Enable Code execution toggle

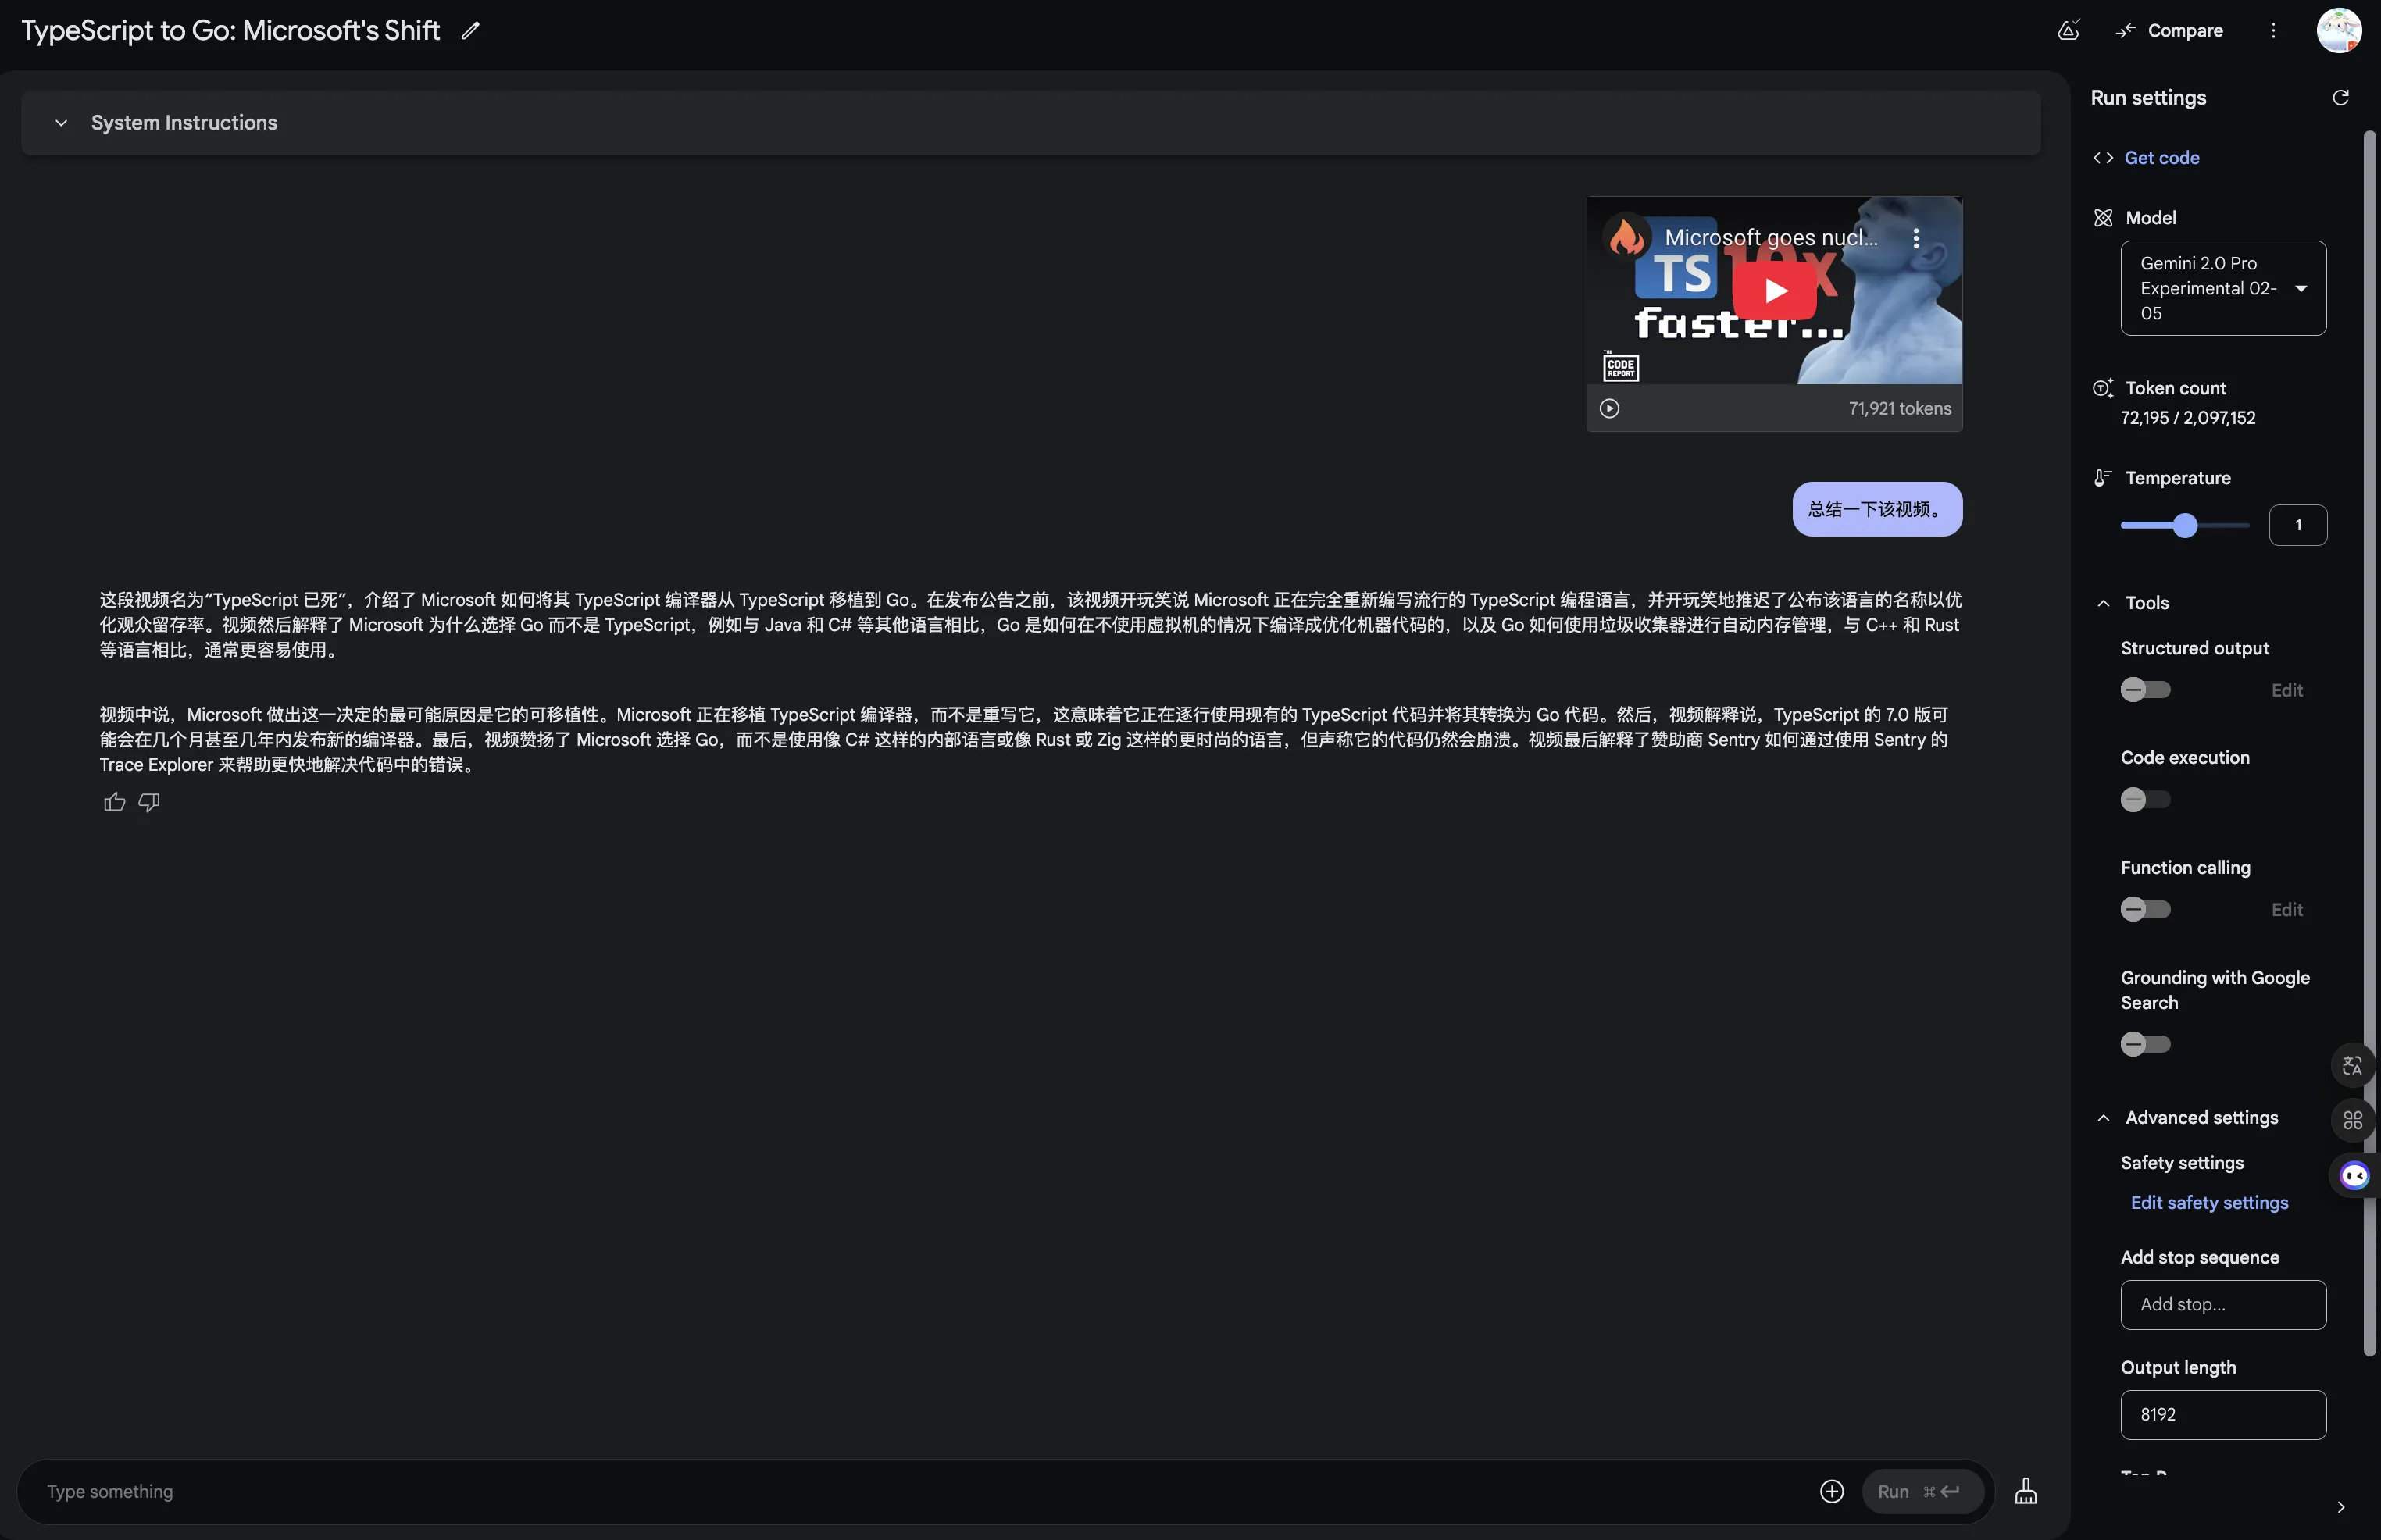[2145, 800]
